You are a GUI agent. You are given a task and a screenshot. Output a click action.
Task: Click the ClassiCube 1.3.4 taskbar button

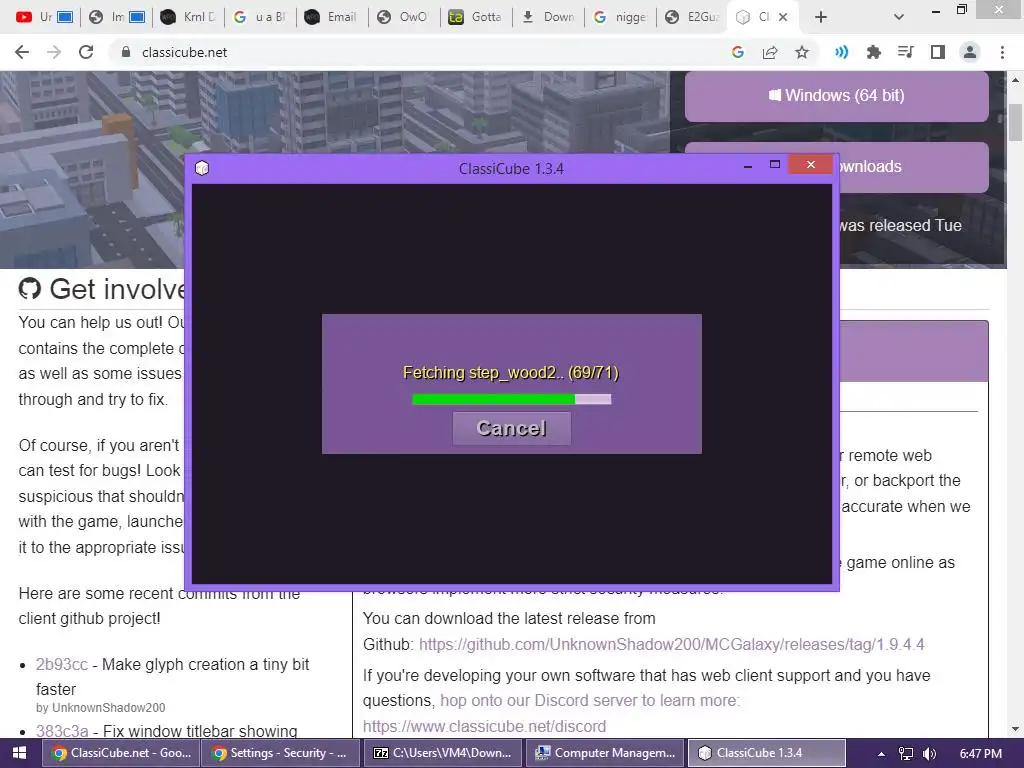click(767, 753)
